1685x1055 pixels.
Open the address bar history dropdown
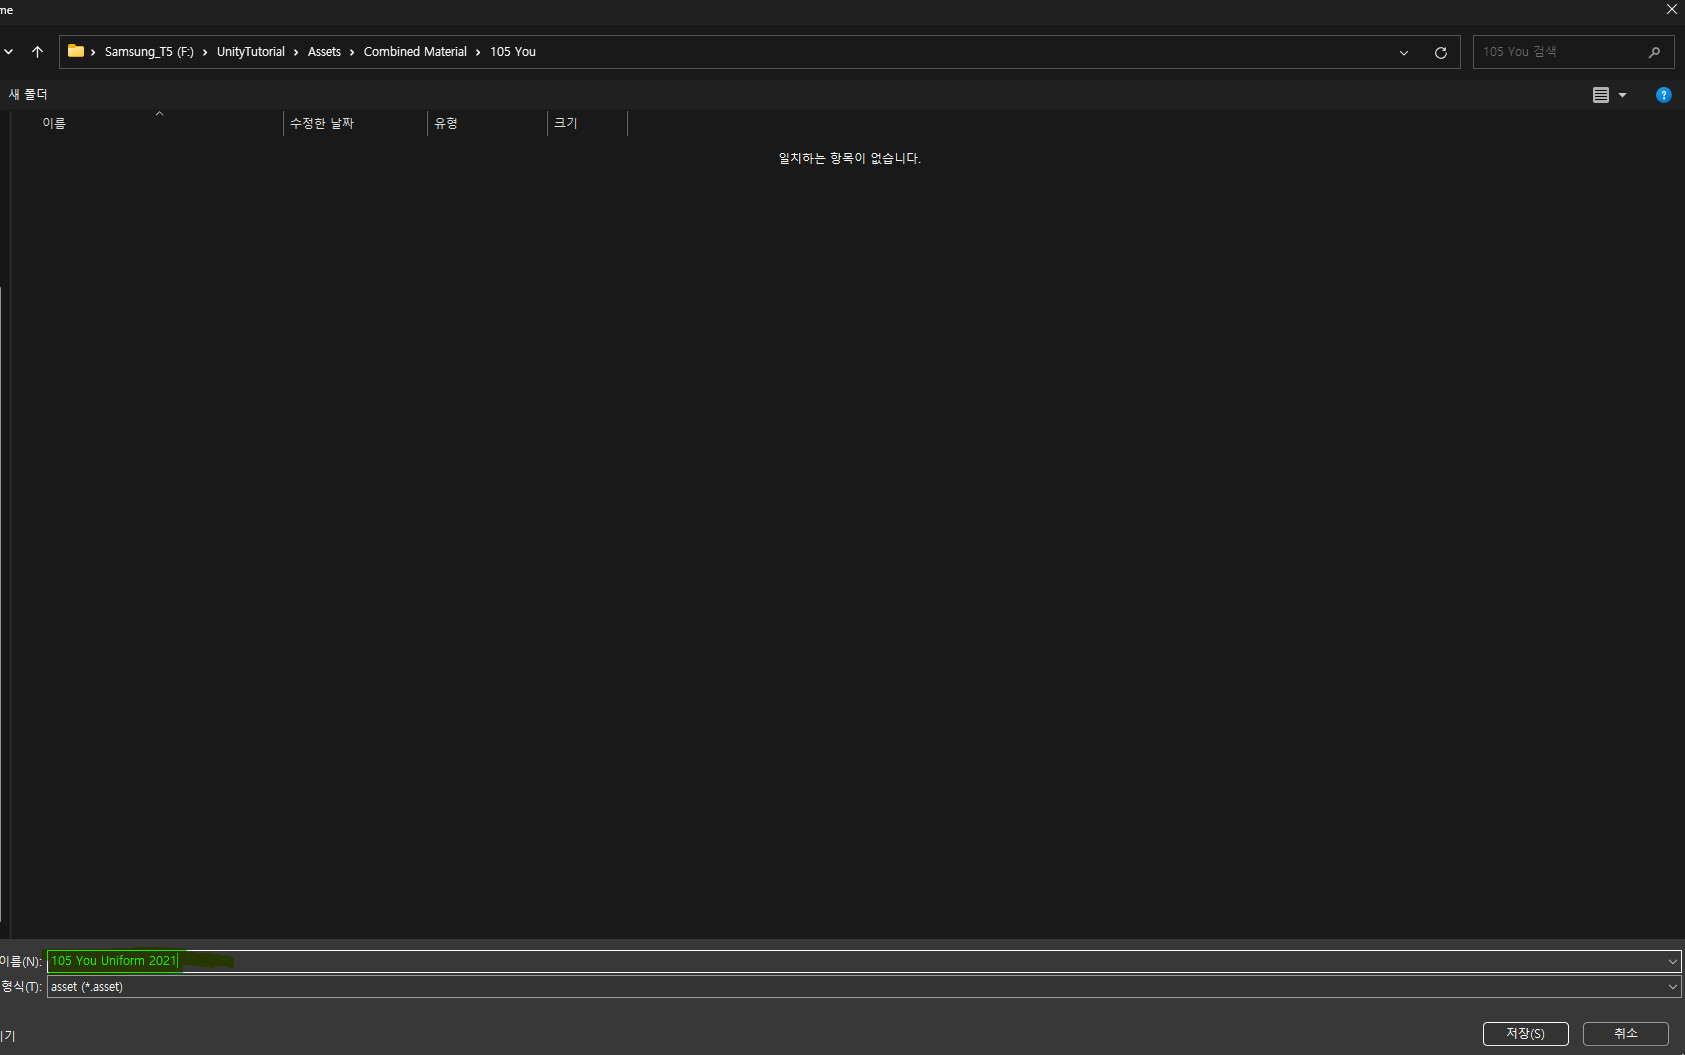[1403, 52]
